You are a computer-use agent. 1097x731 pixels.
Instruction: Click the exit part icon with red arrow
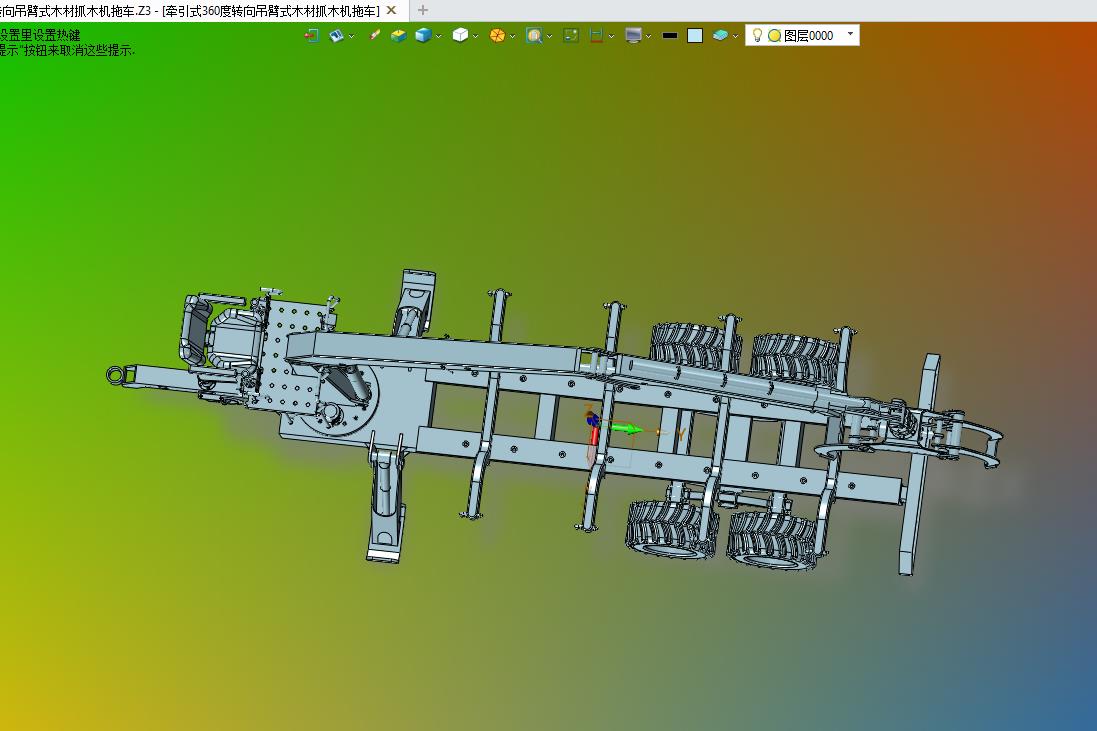coord(312,35)
